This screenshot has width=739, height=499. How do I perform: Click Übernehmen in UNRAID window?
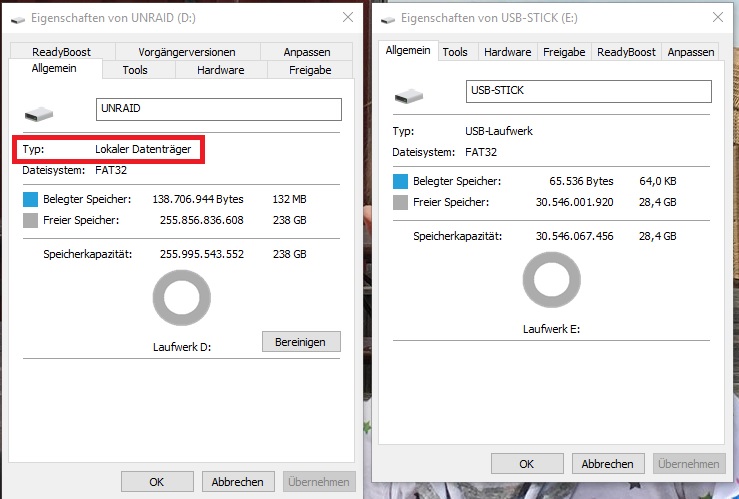click(x=319, y=482)
